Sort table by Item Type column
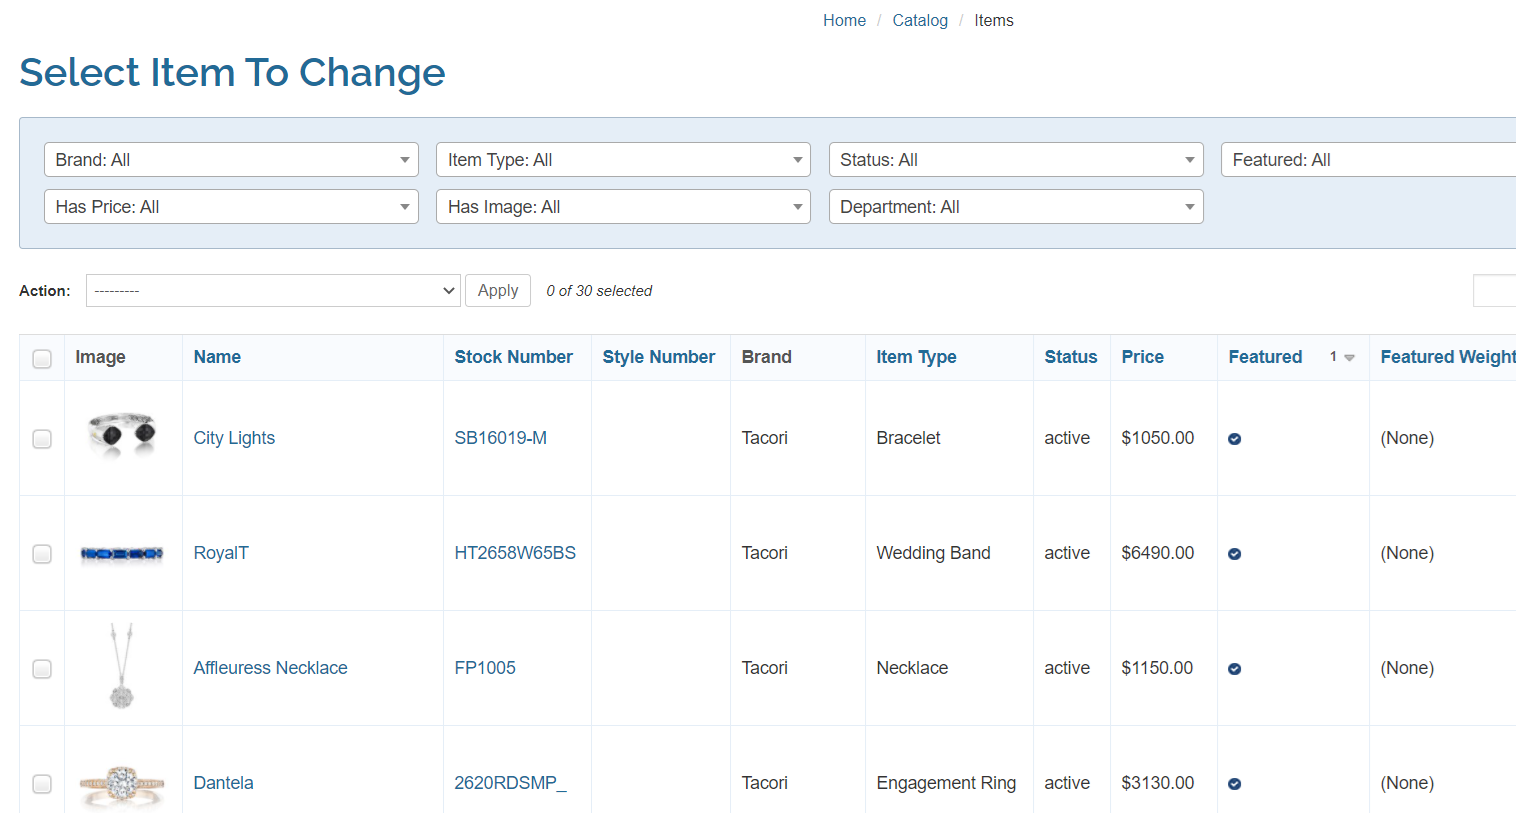The height and width of the screenshot is (813, 1516). point(916,357)
